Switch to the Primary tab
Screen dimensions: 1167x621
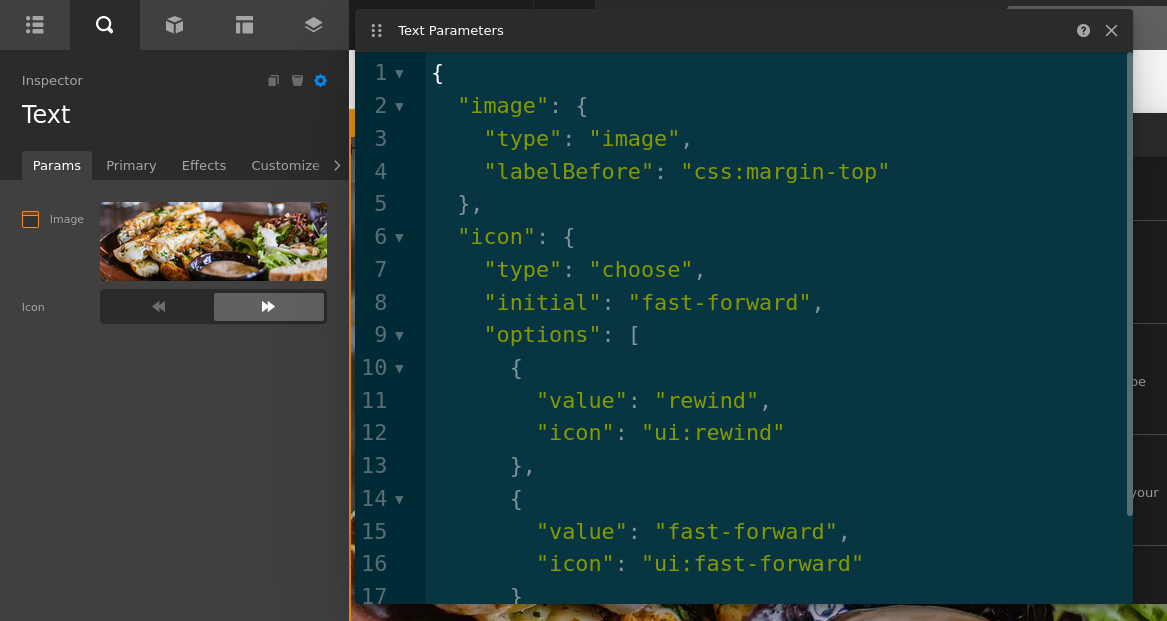pyautogui.click(x=131, y=166)
